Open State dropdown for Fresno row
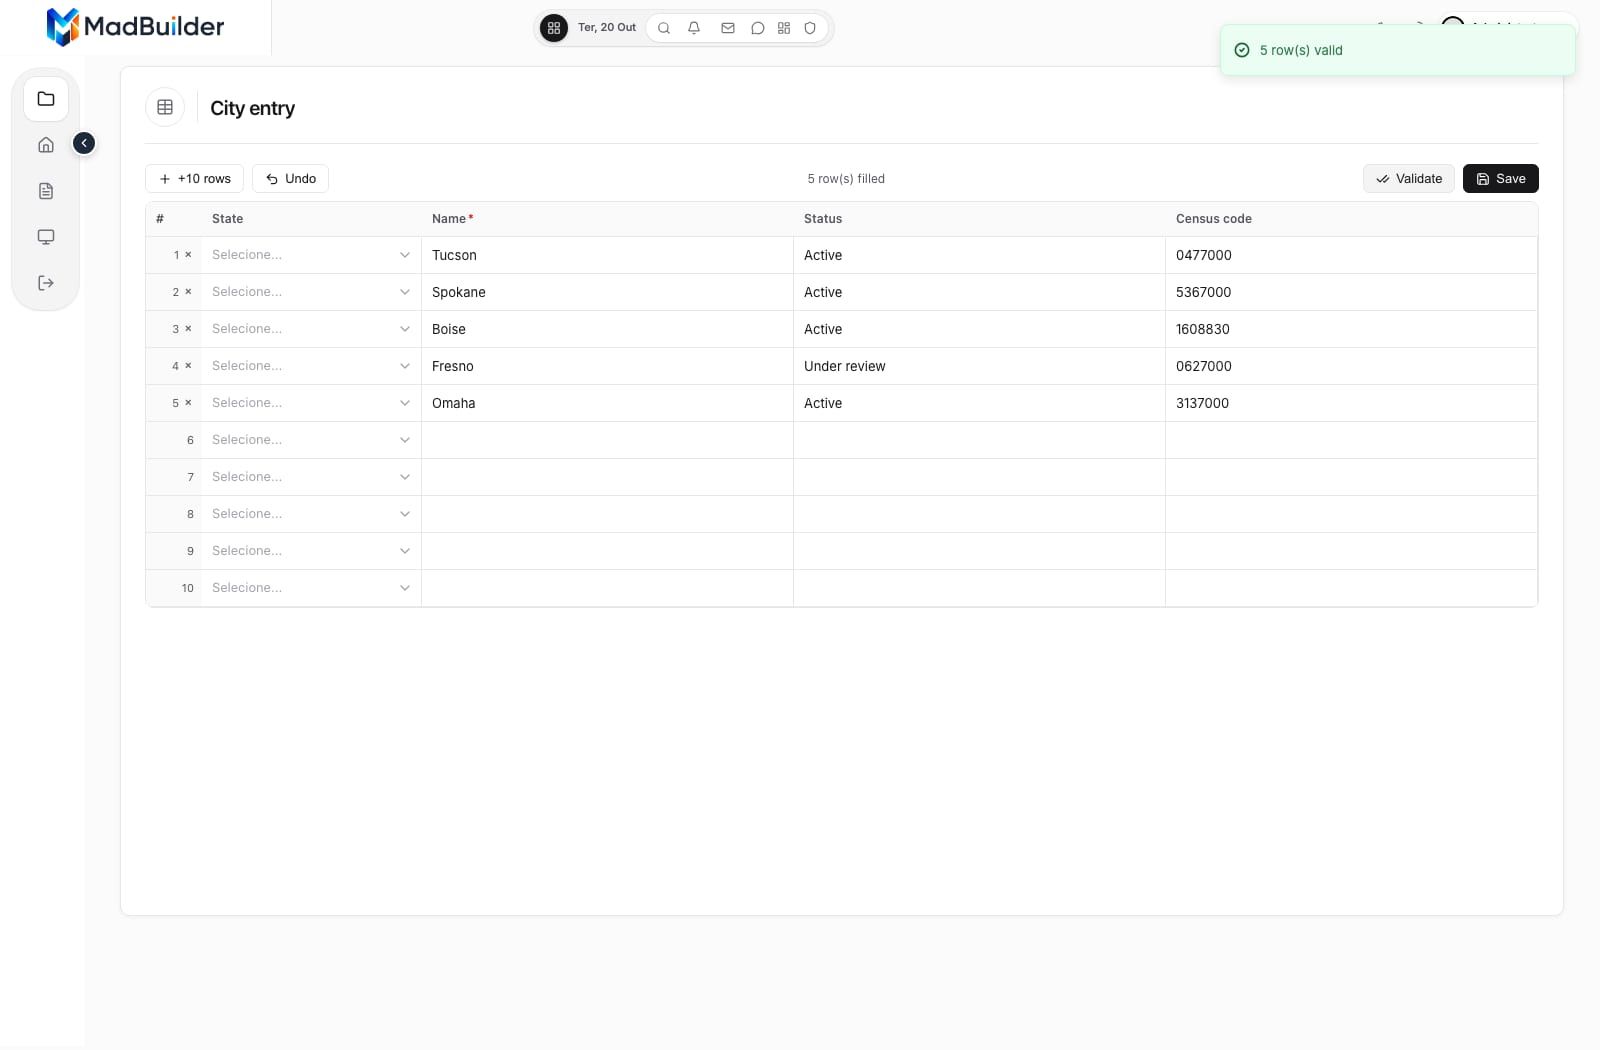 (311, 366)
